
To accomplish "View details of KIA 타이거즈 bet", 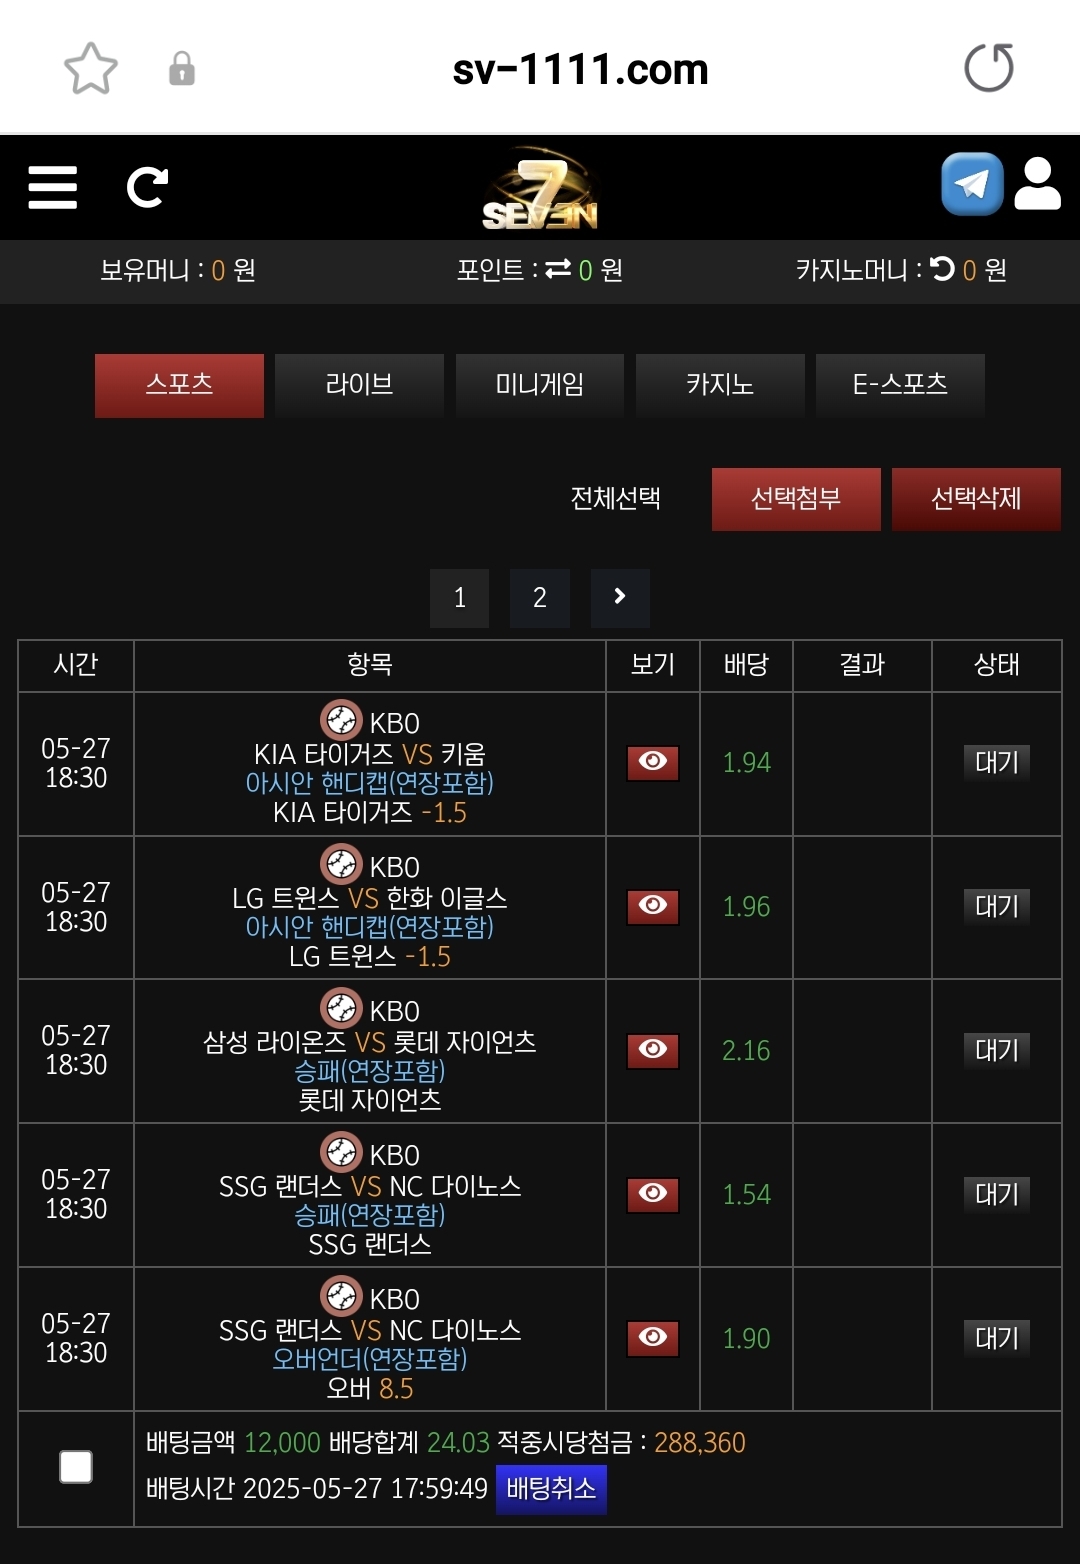I will click(653, 762).
